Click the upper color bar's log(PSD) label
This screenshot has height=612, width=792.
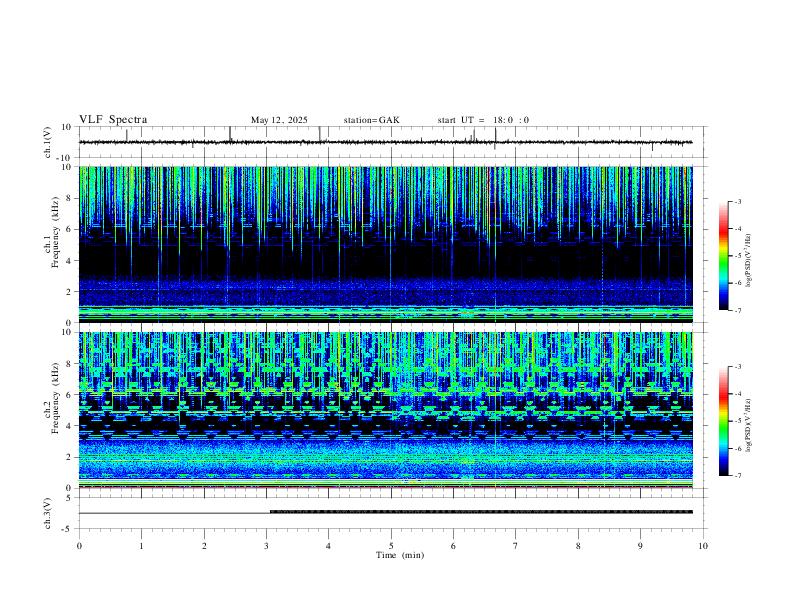748,261
